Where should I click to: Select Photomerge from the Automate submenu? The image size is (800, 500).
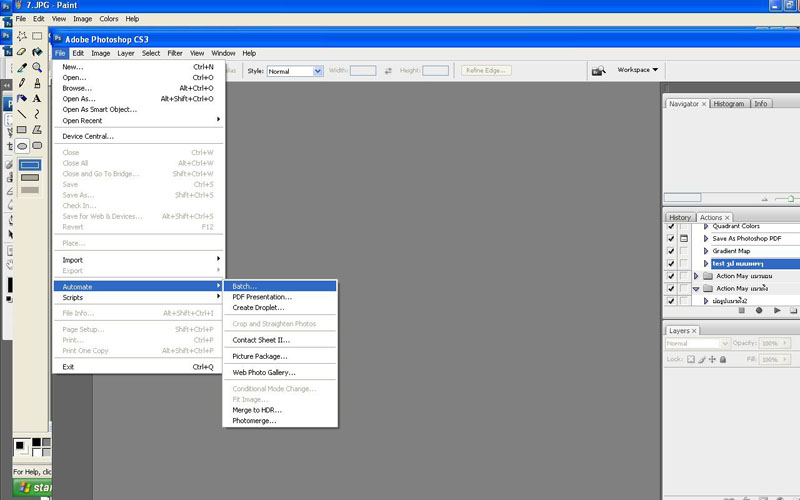point(280,421)
